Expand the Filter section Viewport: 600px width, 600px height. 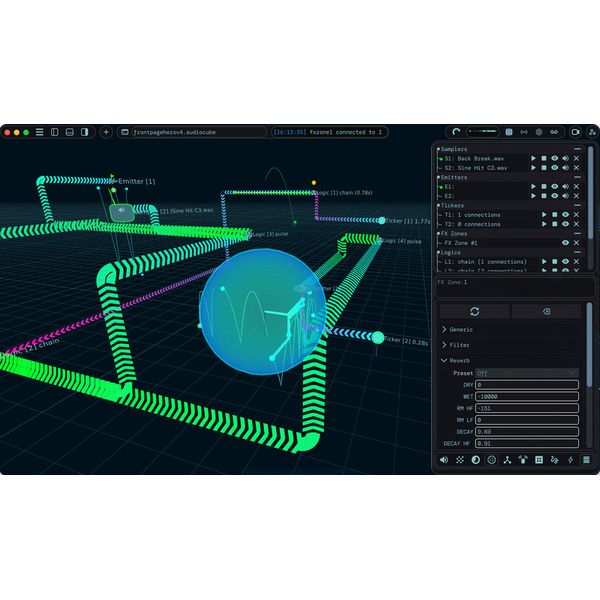pos(459,345)
